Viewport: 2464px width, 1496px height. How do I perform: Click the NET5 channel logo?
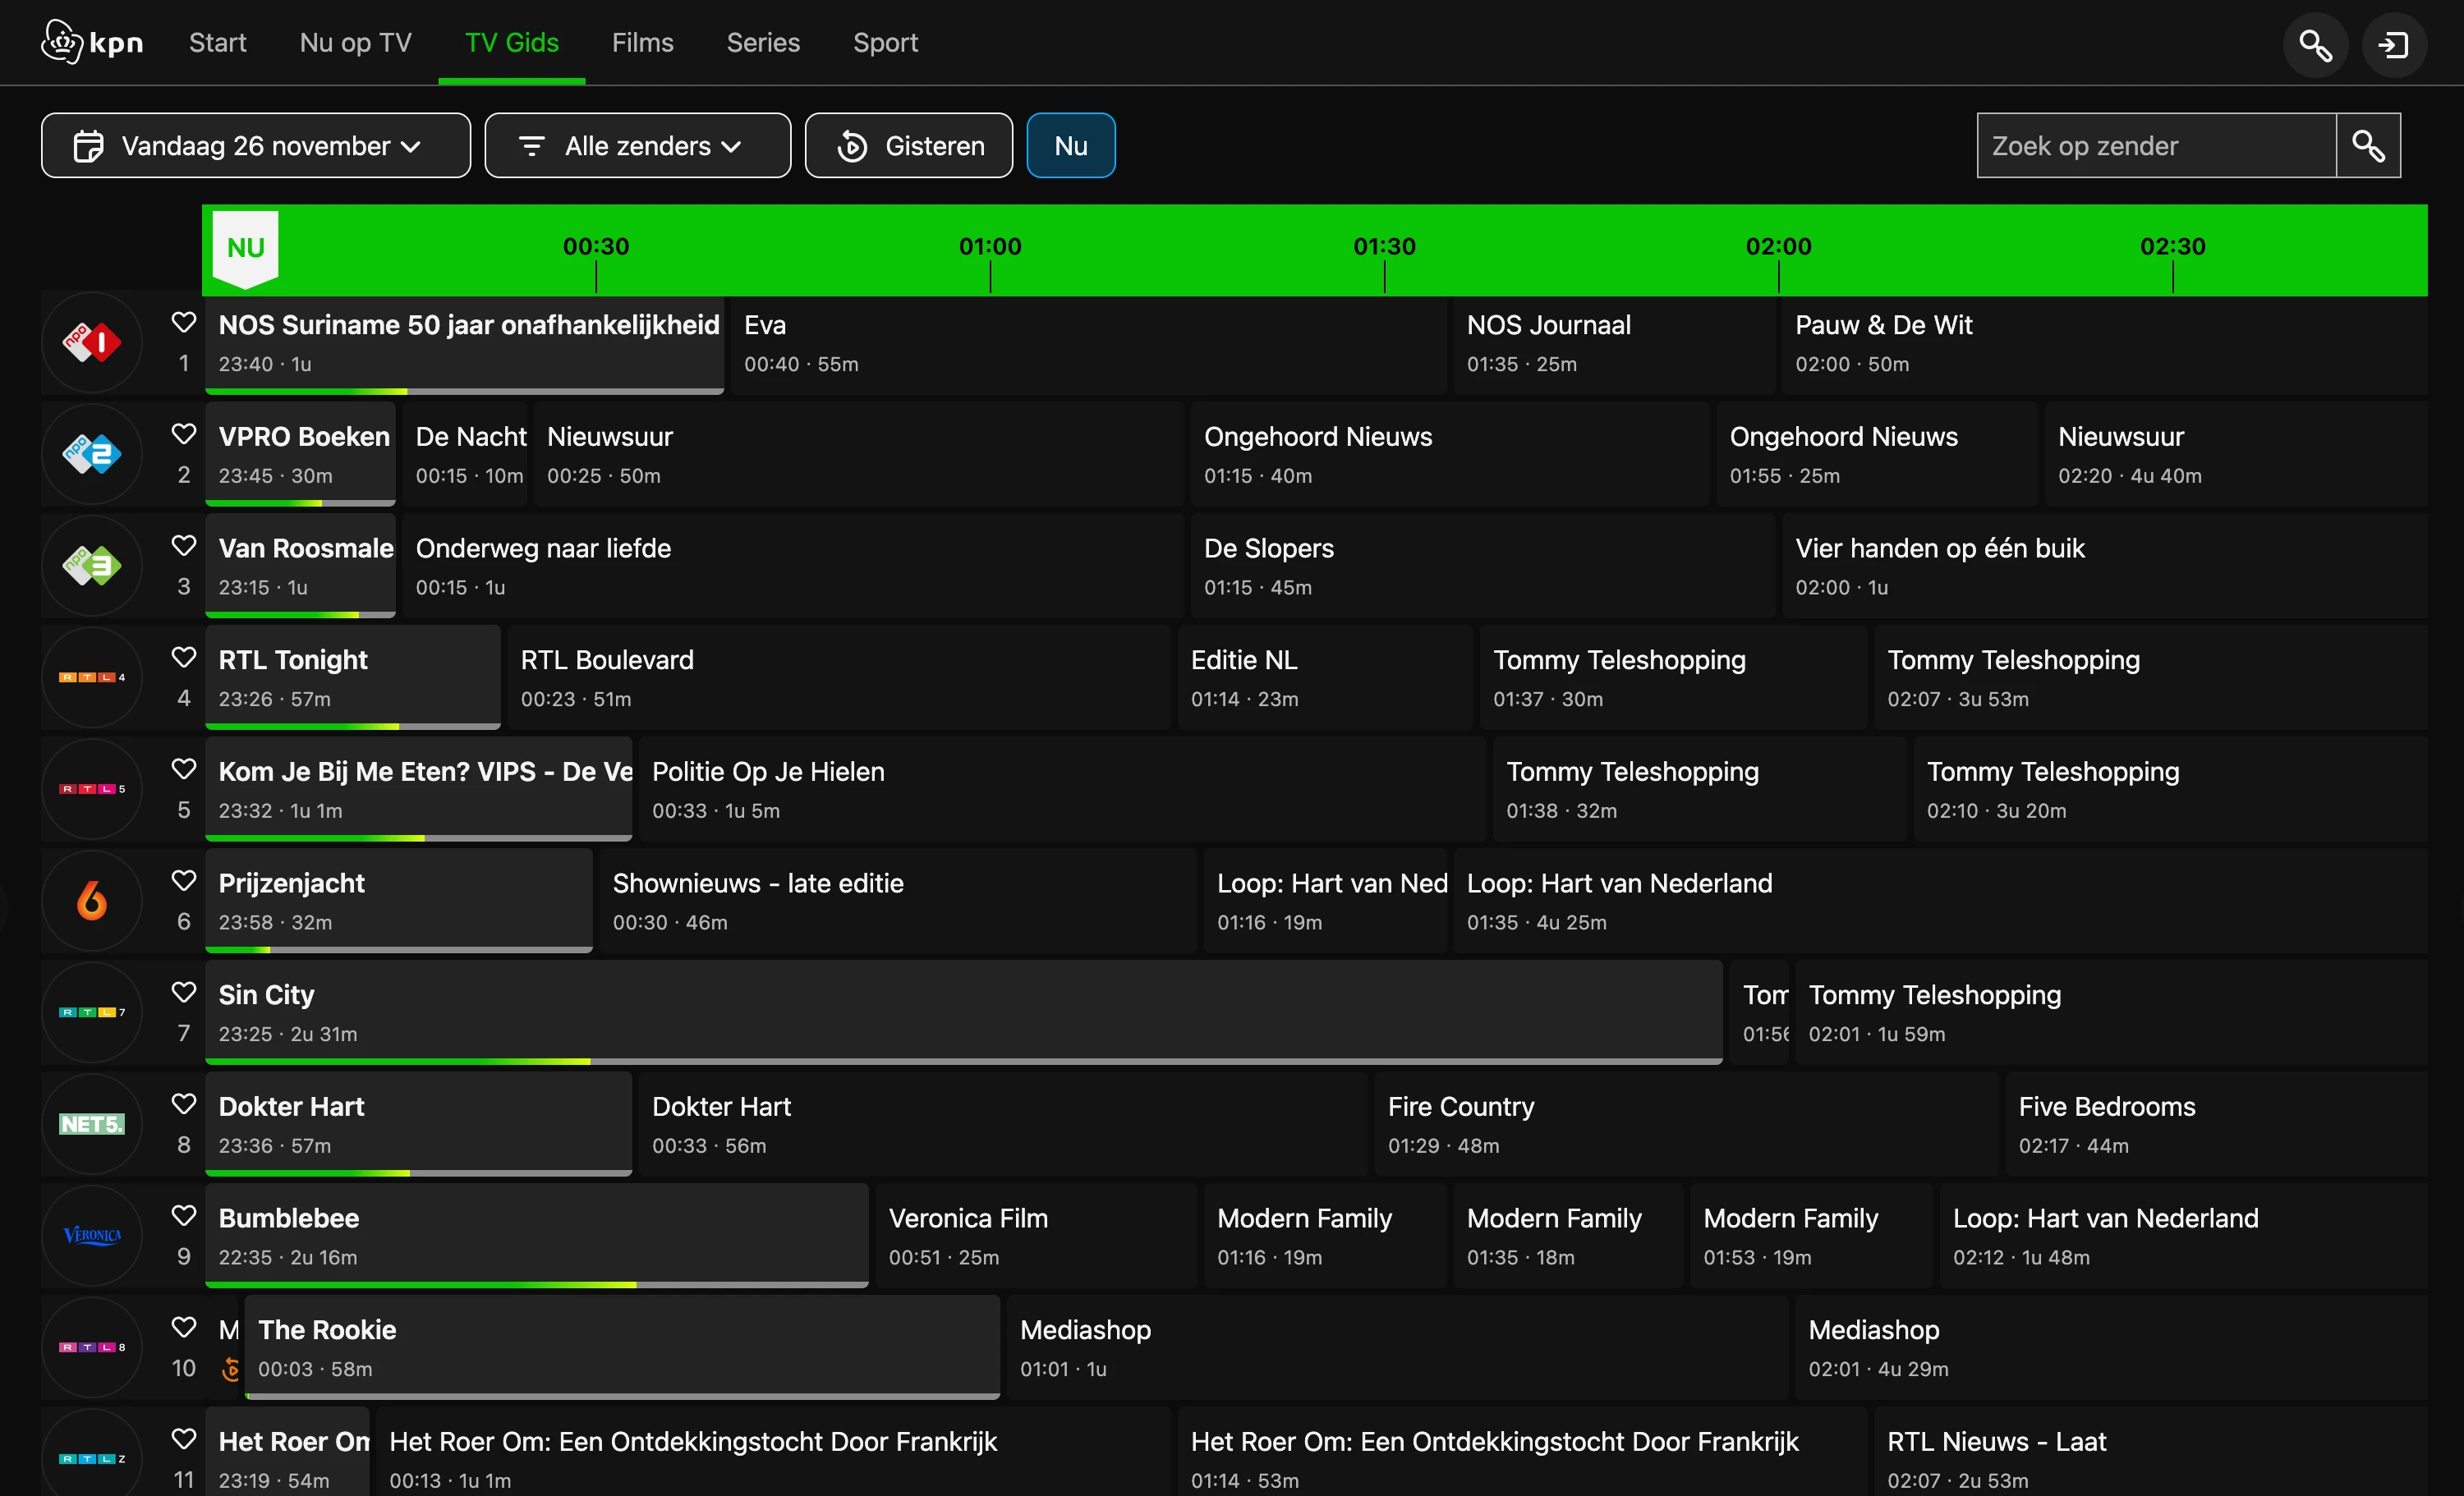pos(92,1124)
